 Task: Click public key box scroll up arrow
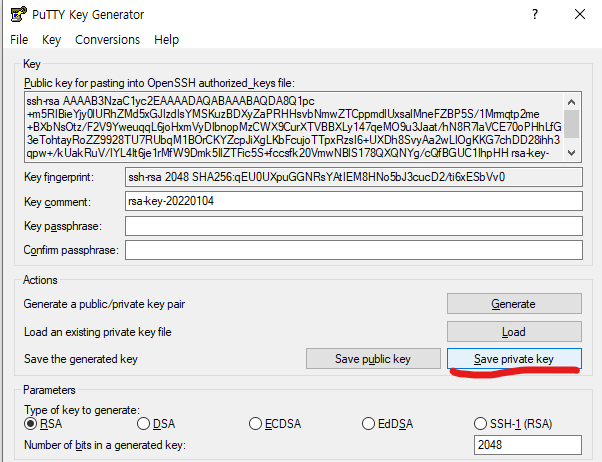pyautogui.click(x=571, y=102)
